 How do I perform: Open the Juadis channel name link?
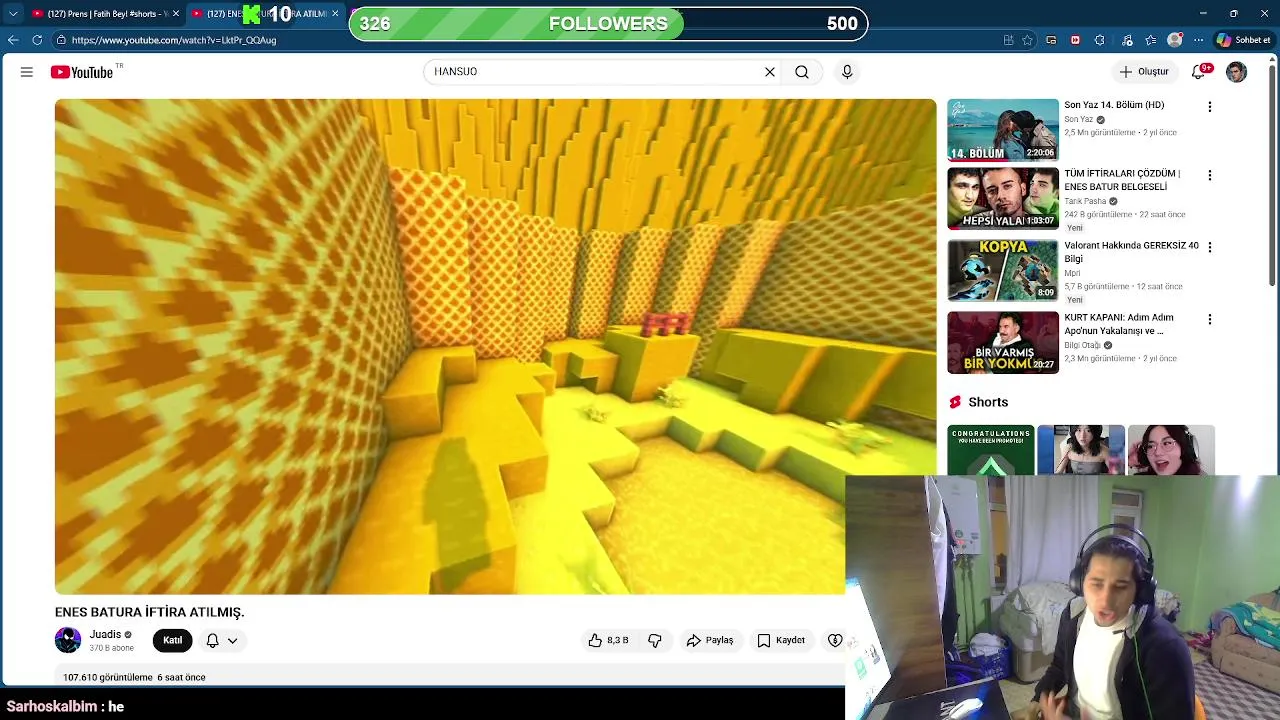tap(105, 634)
